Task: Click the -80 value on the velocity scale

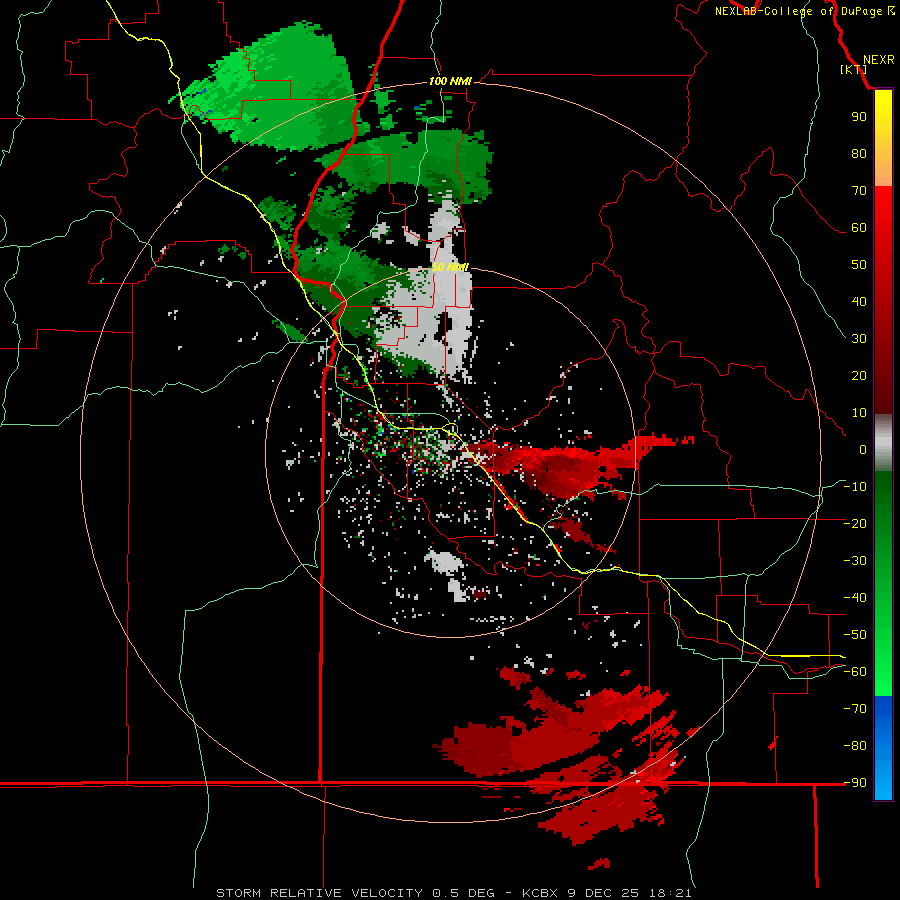Action: [x=855, y=746]
